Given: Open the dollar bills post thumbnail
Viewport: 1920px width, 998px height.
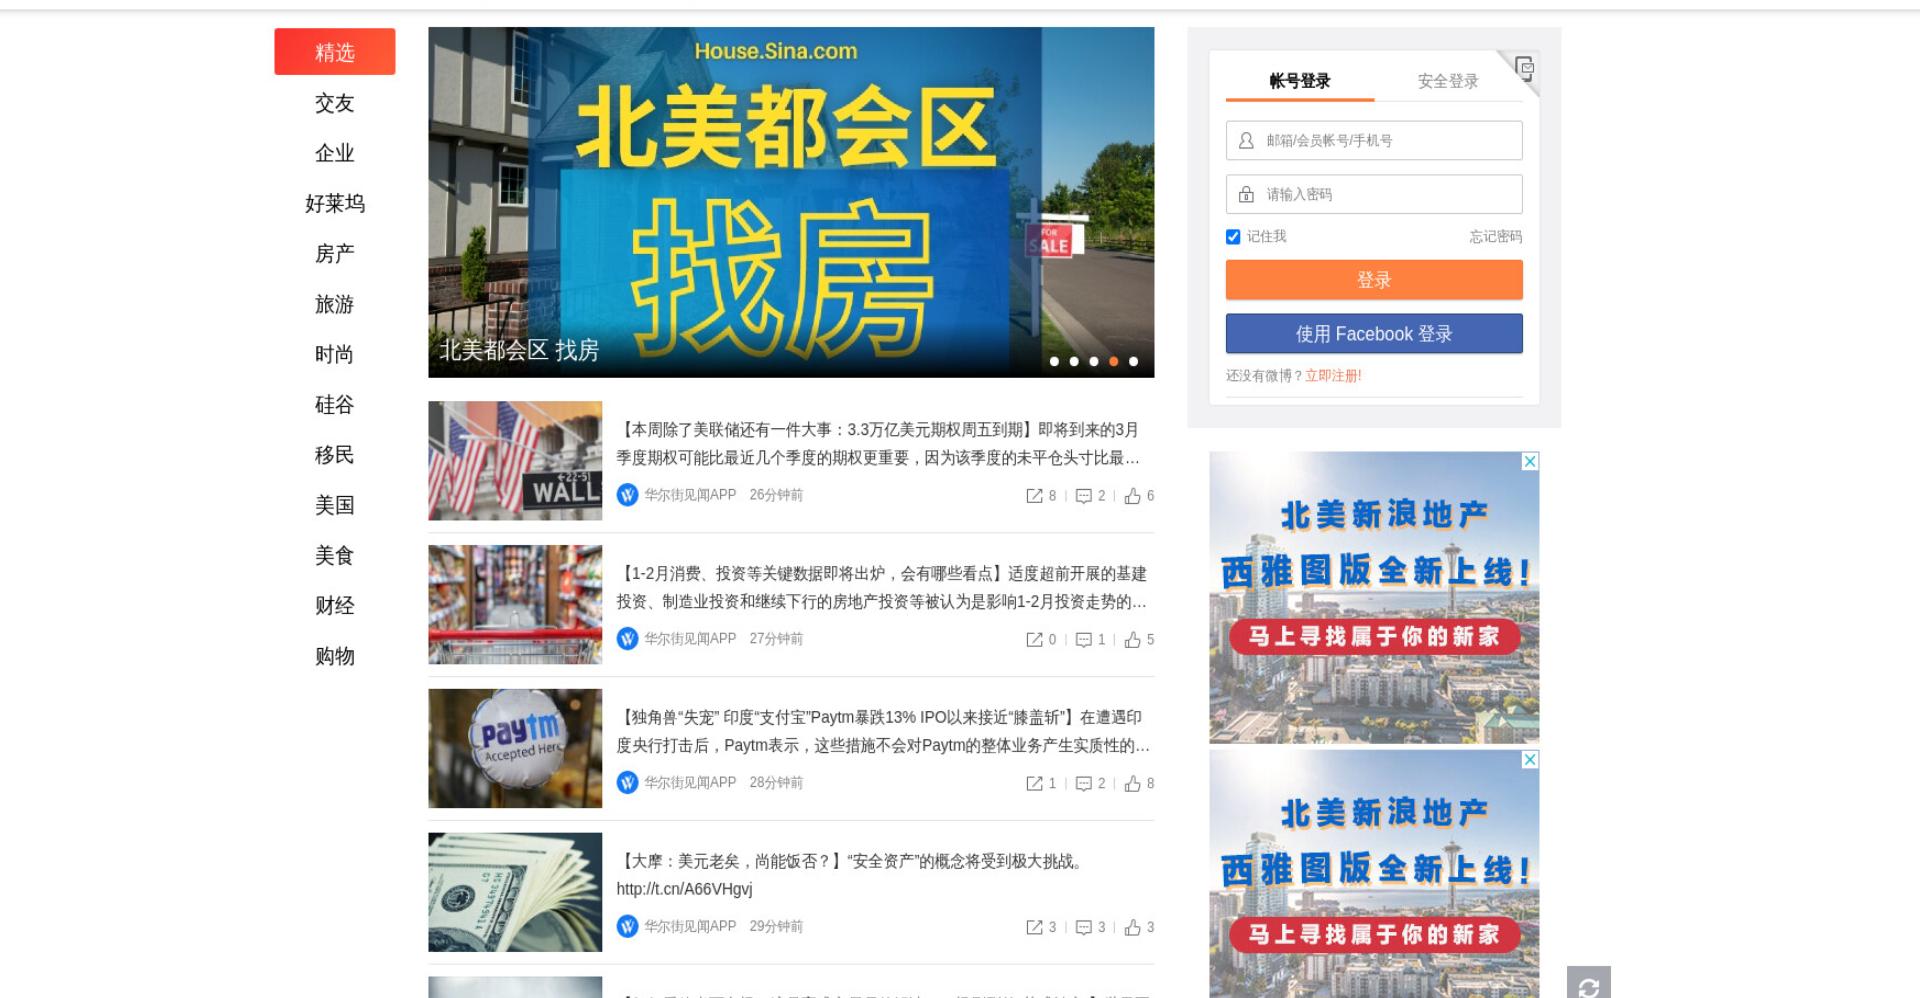Looking at the screenshot, I should pos(515,892).
